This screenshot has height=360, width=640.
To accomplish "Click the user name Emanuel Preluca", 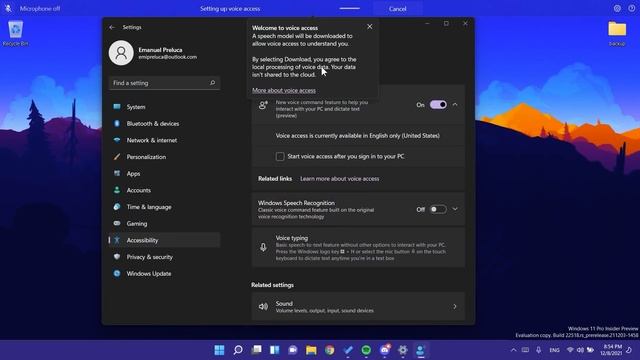I will [x=160, y=50].
